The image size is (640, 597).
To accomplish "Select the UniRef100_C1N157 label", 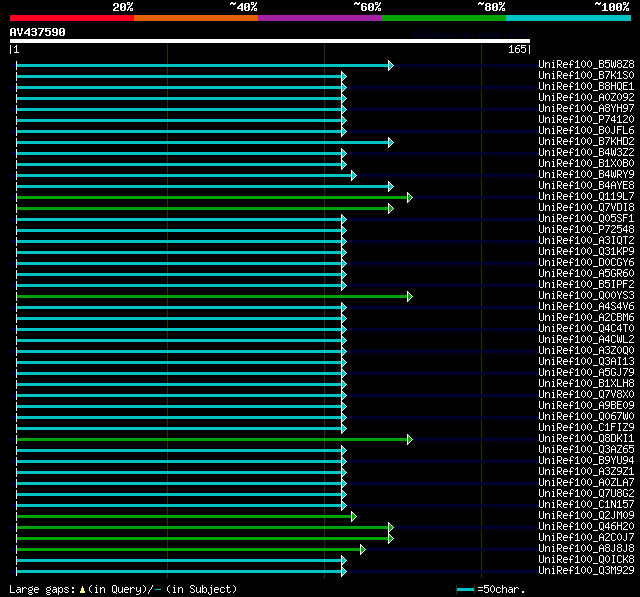I will 586,505.
